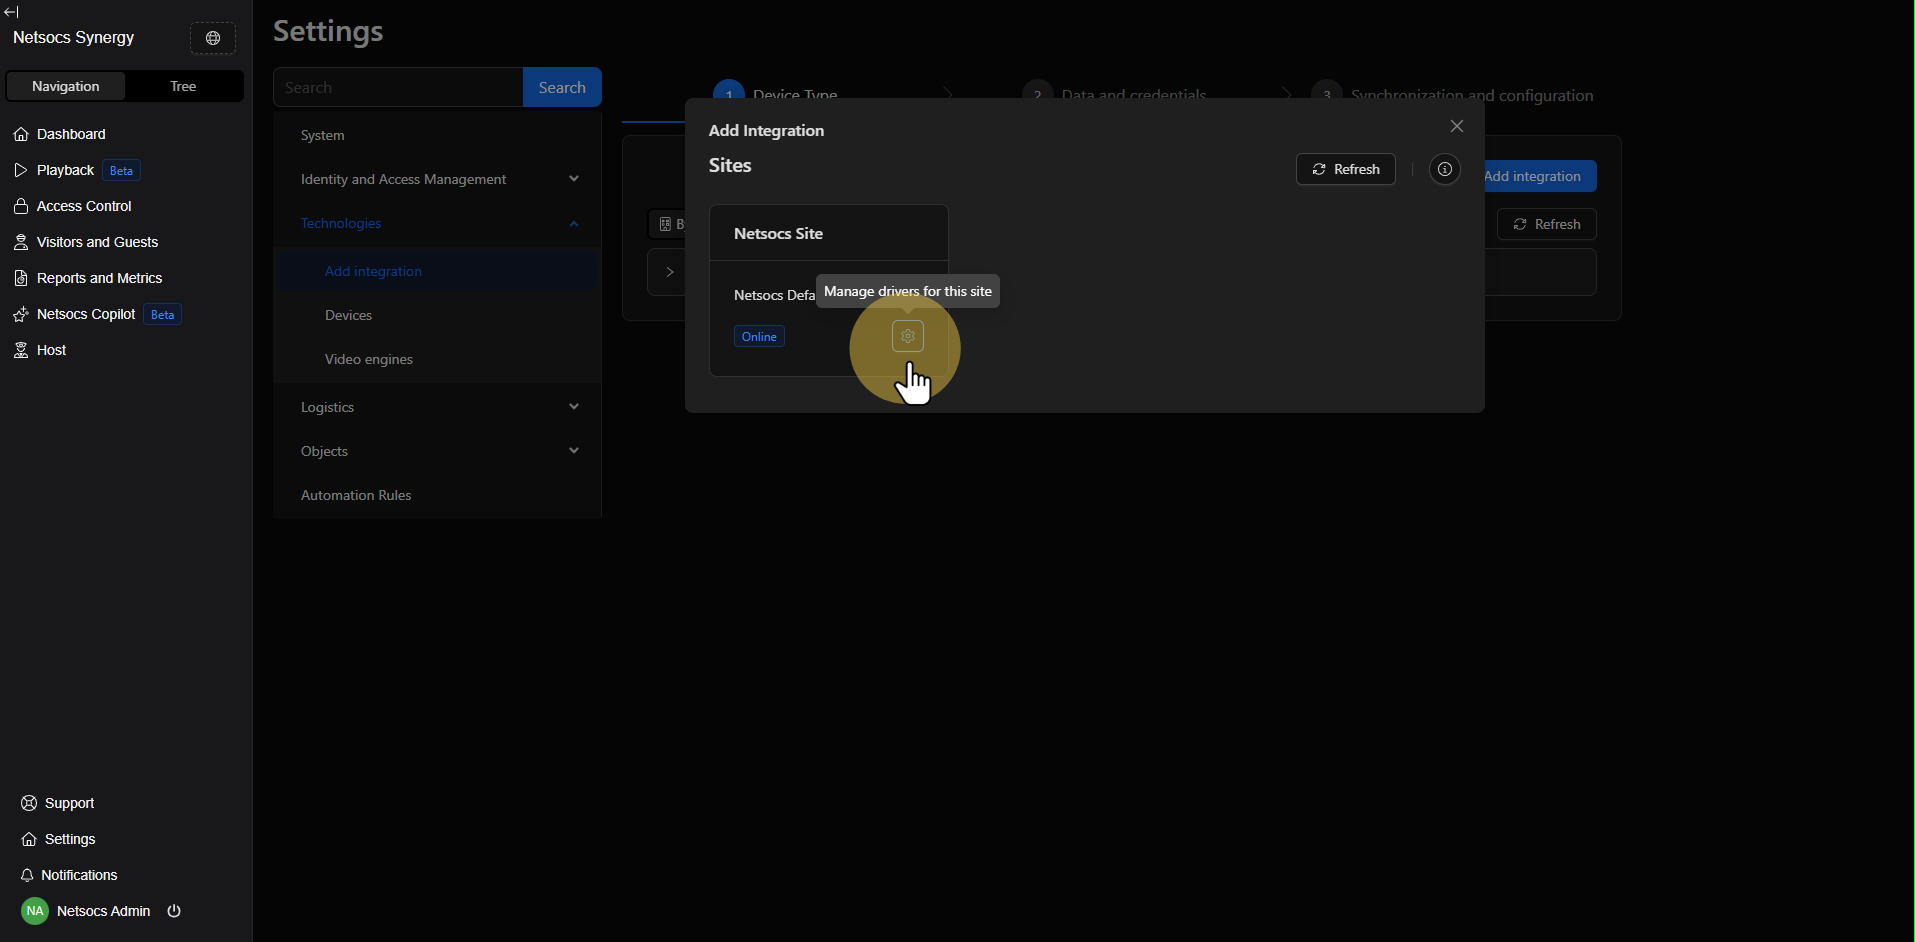Select the Navigation tab

66,86
